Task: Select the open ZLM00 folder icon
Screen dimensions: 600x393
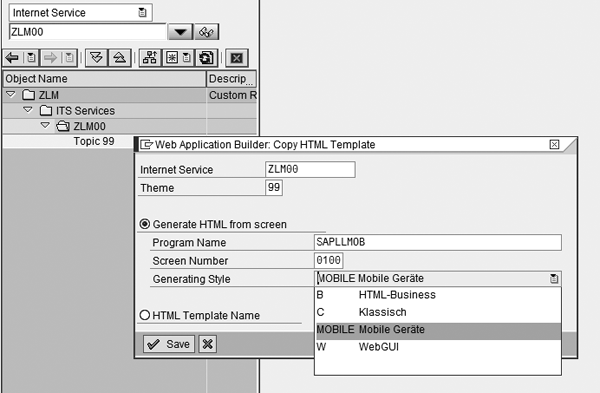Action: (x=63, y=126)
